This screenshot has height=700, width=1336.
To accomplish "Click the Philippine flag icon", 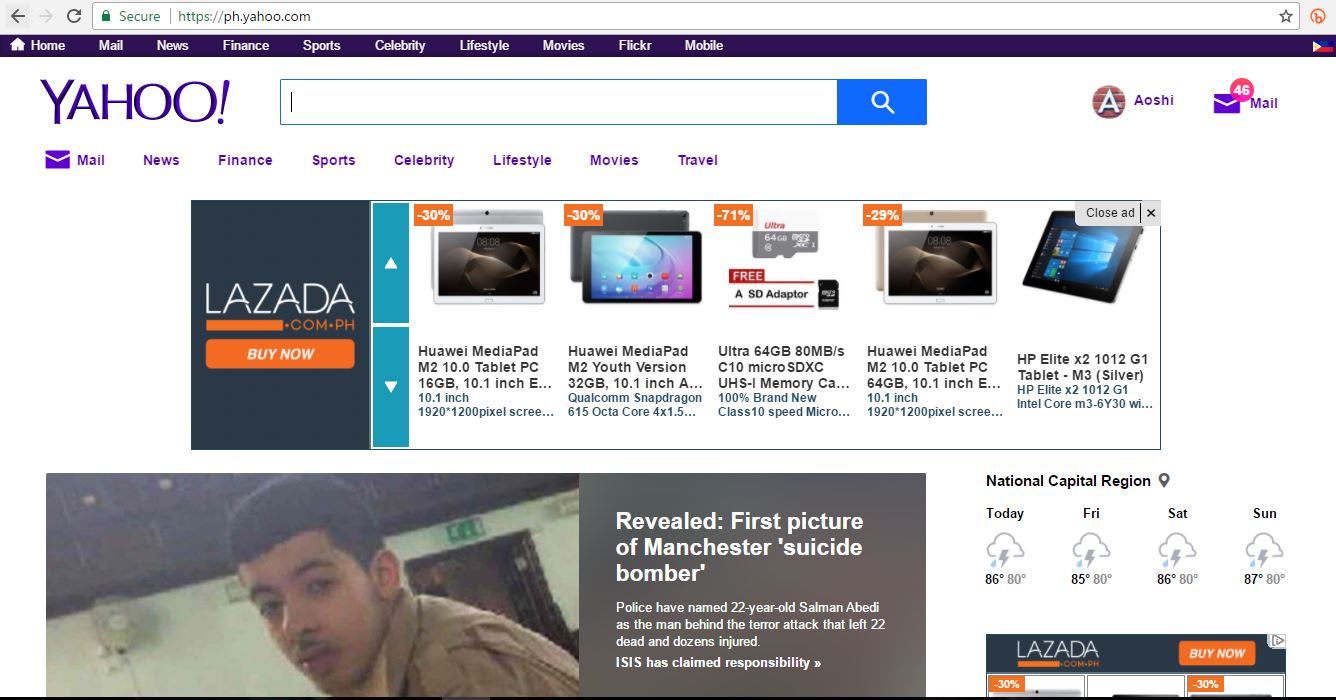I will tap(1322, 46).
